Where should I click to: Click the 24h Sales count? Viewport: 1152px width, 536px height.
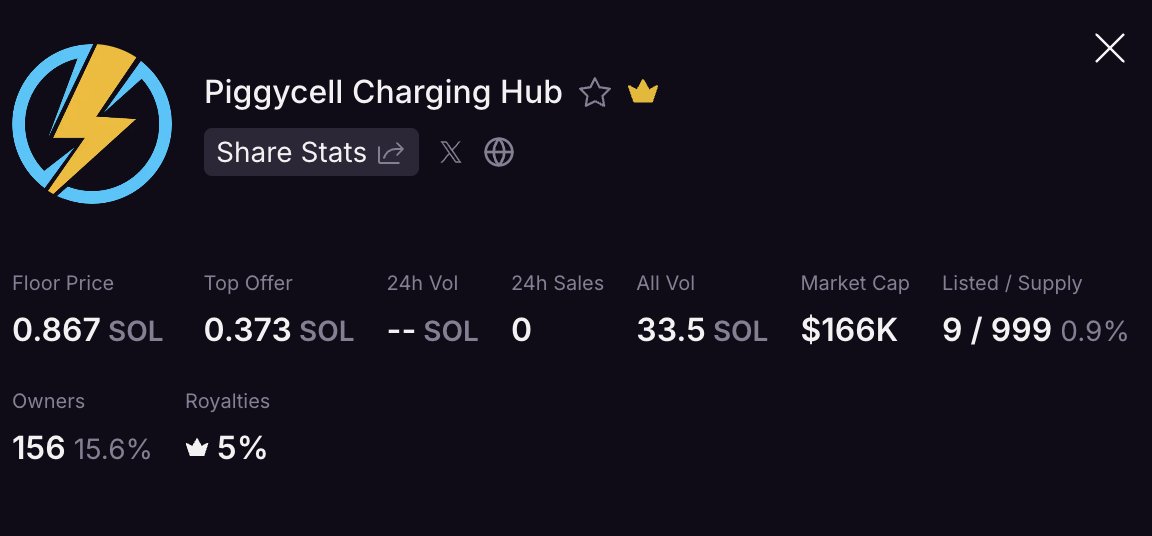[521, 330]
